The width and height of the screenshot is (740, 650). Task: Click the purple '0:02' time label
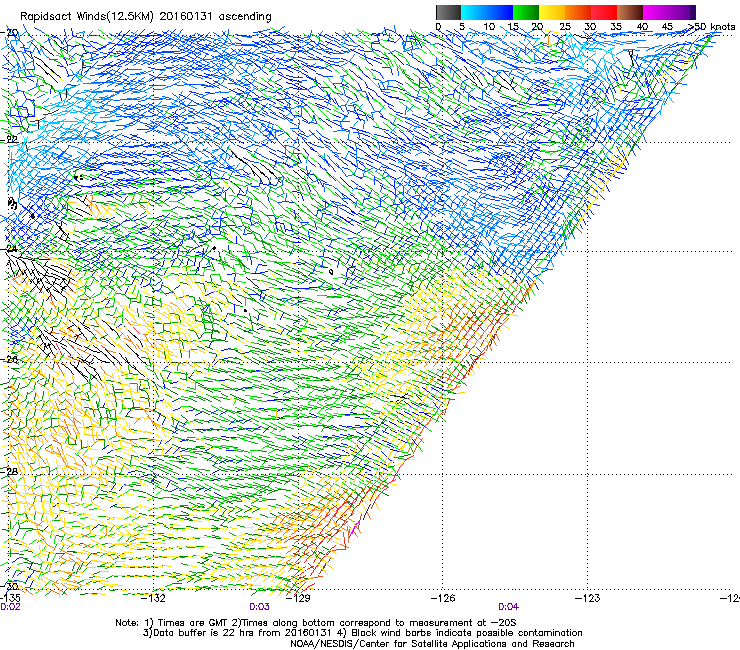pyautogui.click(x=10, y=607)
